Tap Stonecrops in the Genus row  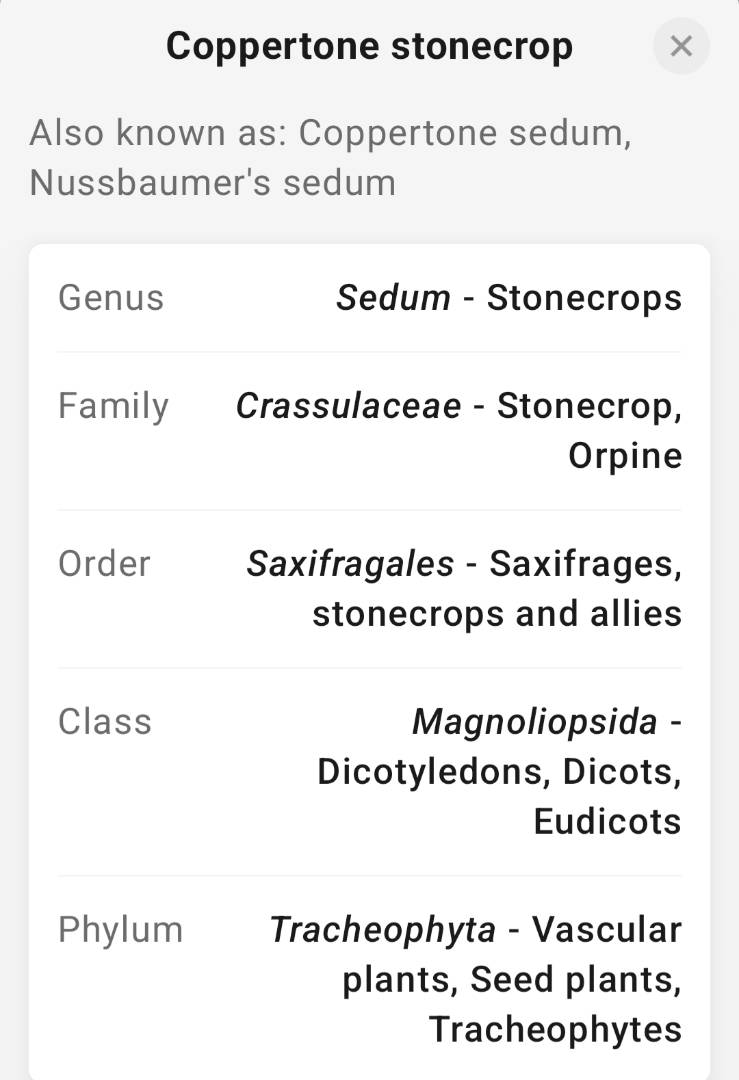tap(584, 298)
